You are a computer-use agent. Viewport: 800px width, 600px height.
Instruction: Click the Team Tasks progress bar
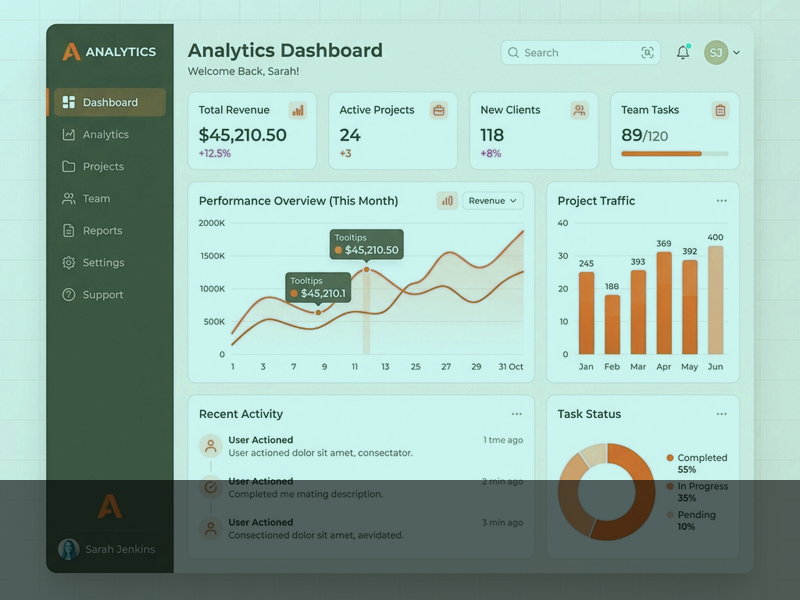click(x=675, y=154)
